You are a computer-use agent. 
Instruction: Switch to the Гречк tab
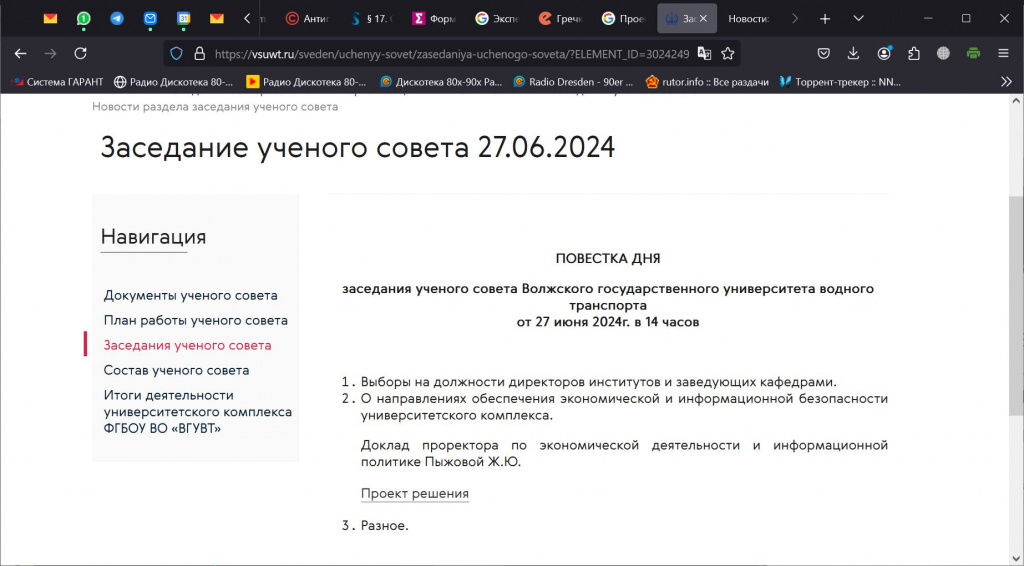click(562, 19)
